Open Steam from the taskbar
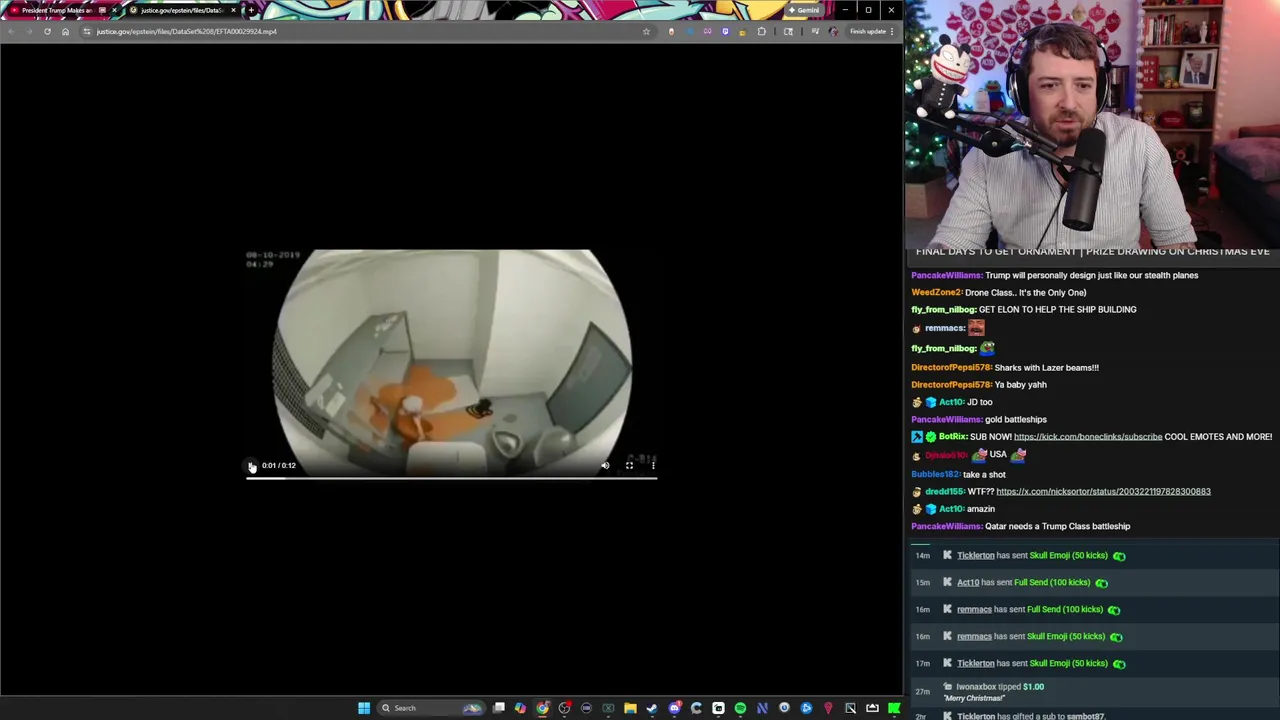 tap(651, 708)
